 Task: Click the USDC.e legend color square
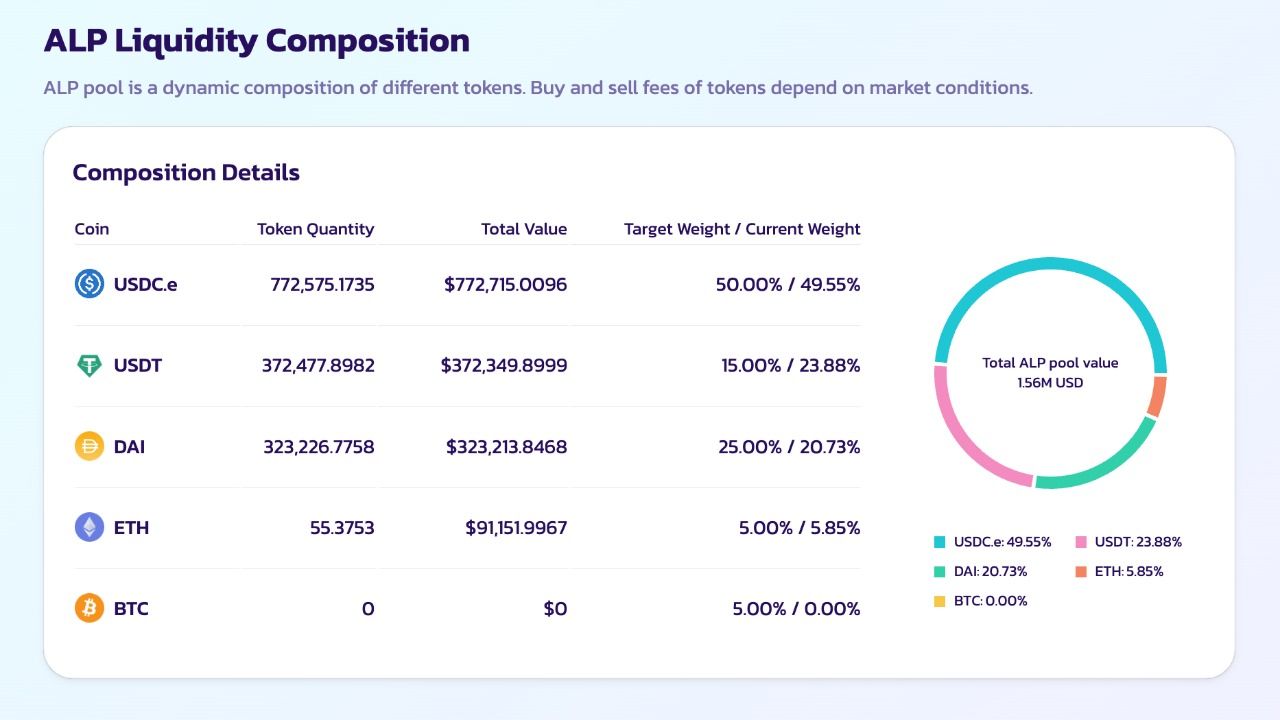[x=939, y=542]
